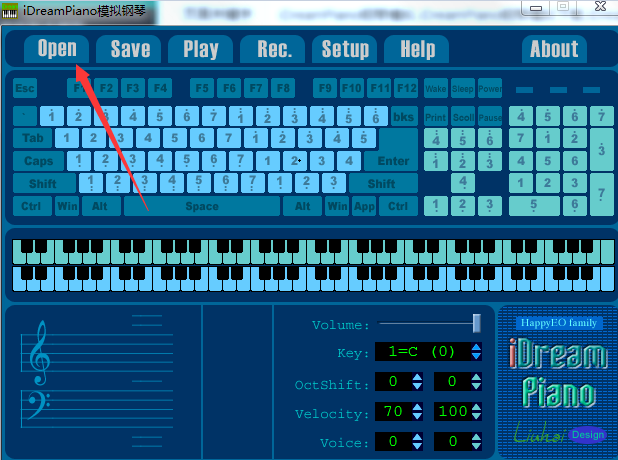Click the Space bar virtual key
The image size is (618, 460).
click(202, 206)
